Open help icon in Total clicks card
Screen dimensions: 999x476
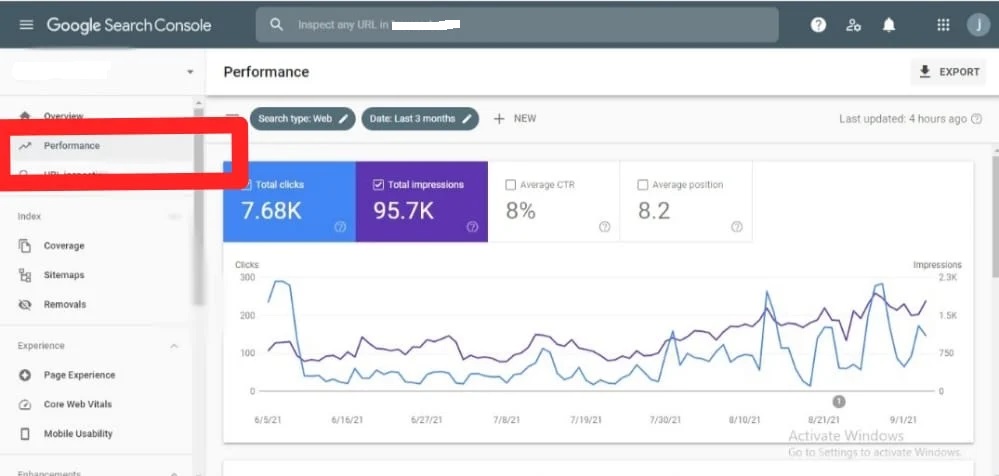point(340,227)
